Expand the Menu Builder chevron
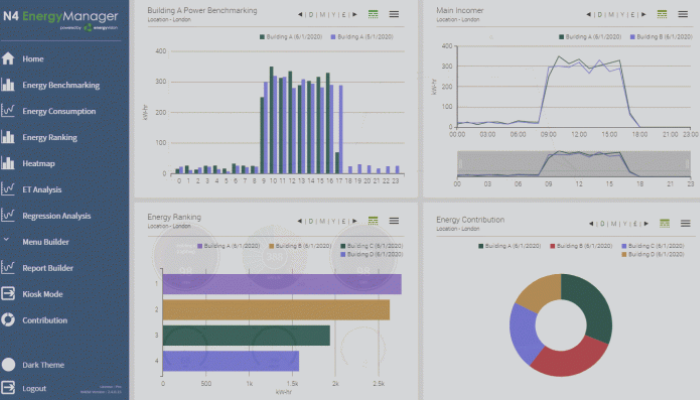 click(6, 240)
